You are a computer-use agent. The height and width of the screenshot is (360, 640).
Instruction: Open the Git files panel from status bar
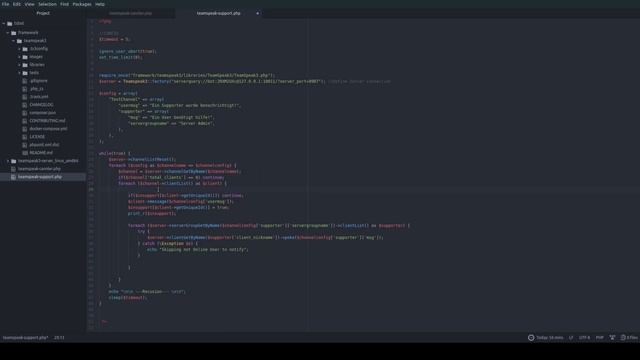629,338
